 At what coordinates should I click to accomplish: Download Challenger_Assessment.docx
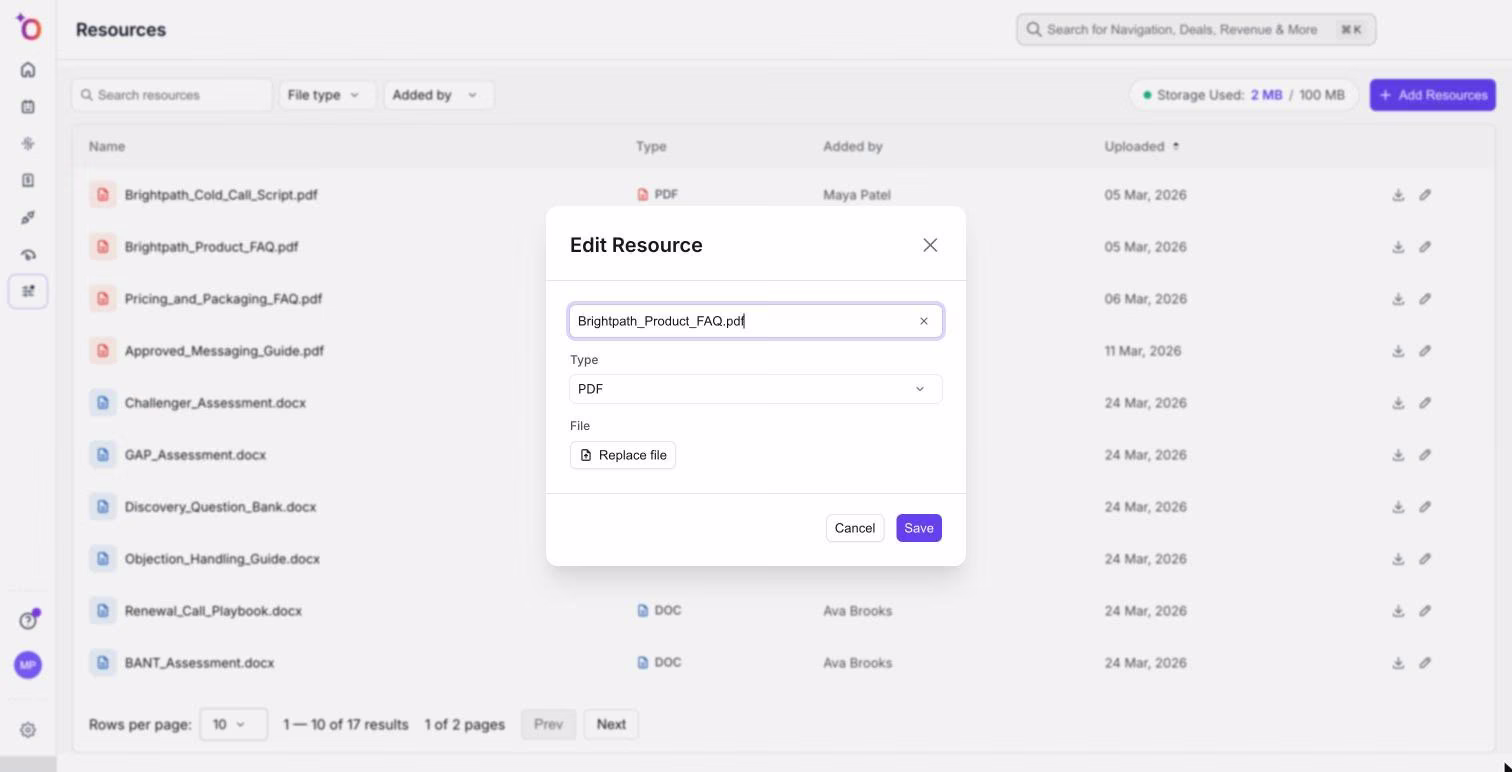click(x=1398, y=403)
